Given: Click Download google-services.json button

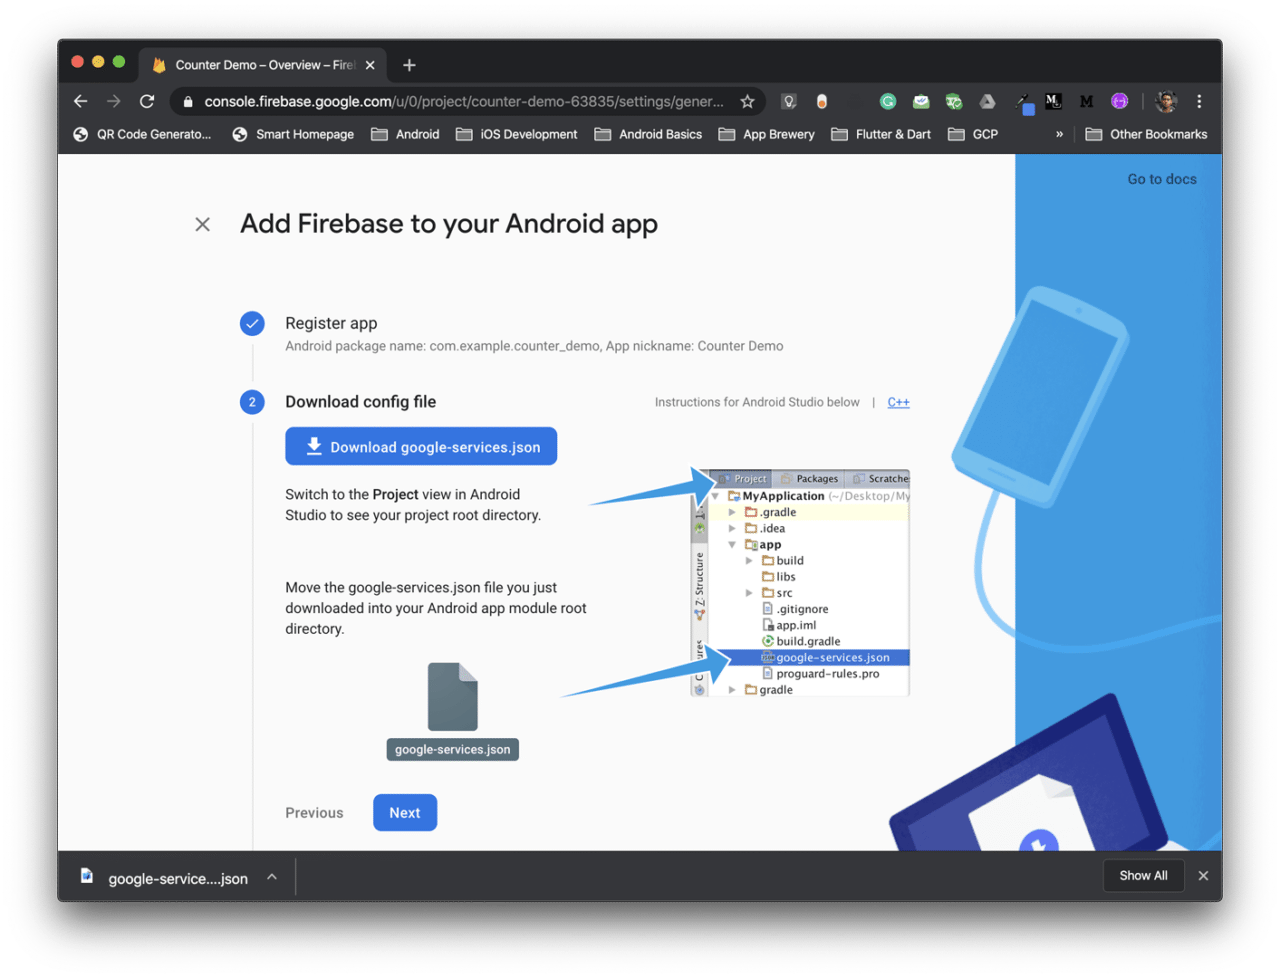Looking at the screenshot, I should point(421,446).
